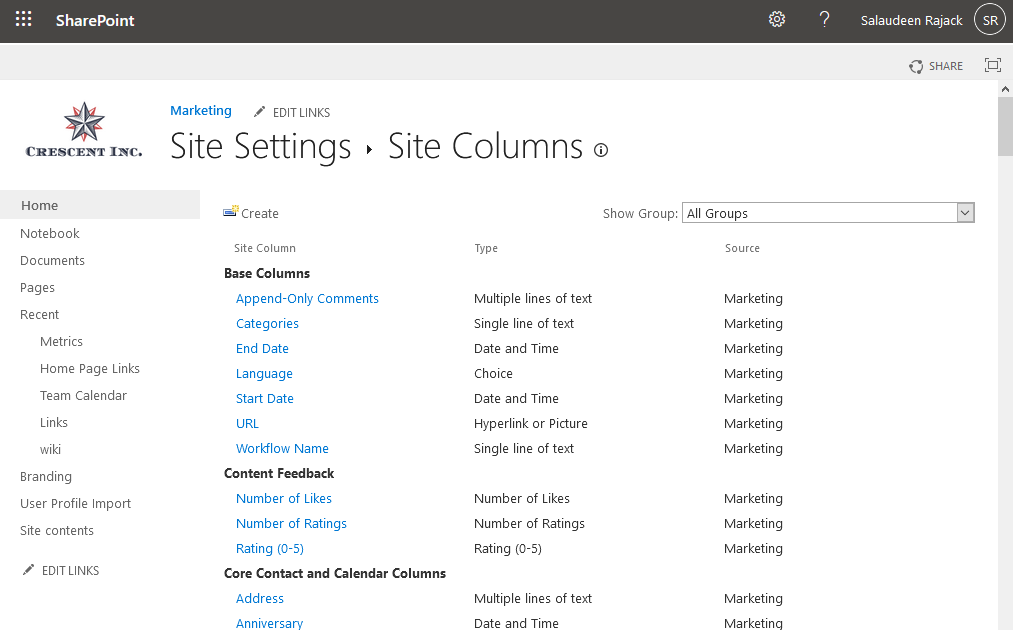Select the Team Calendar recent link
This screenshot has width=1013, height=630.
pyautogui.click(x=83, y=395)
